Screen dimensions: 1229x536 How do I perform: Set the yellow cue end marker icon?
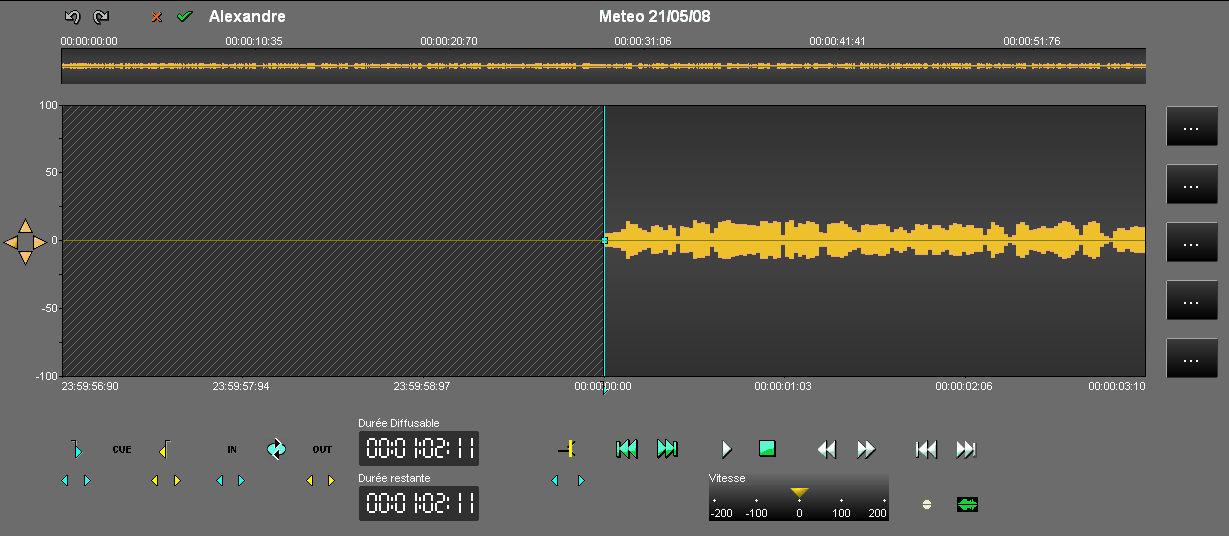click(x=165, y=449)
